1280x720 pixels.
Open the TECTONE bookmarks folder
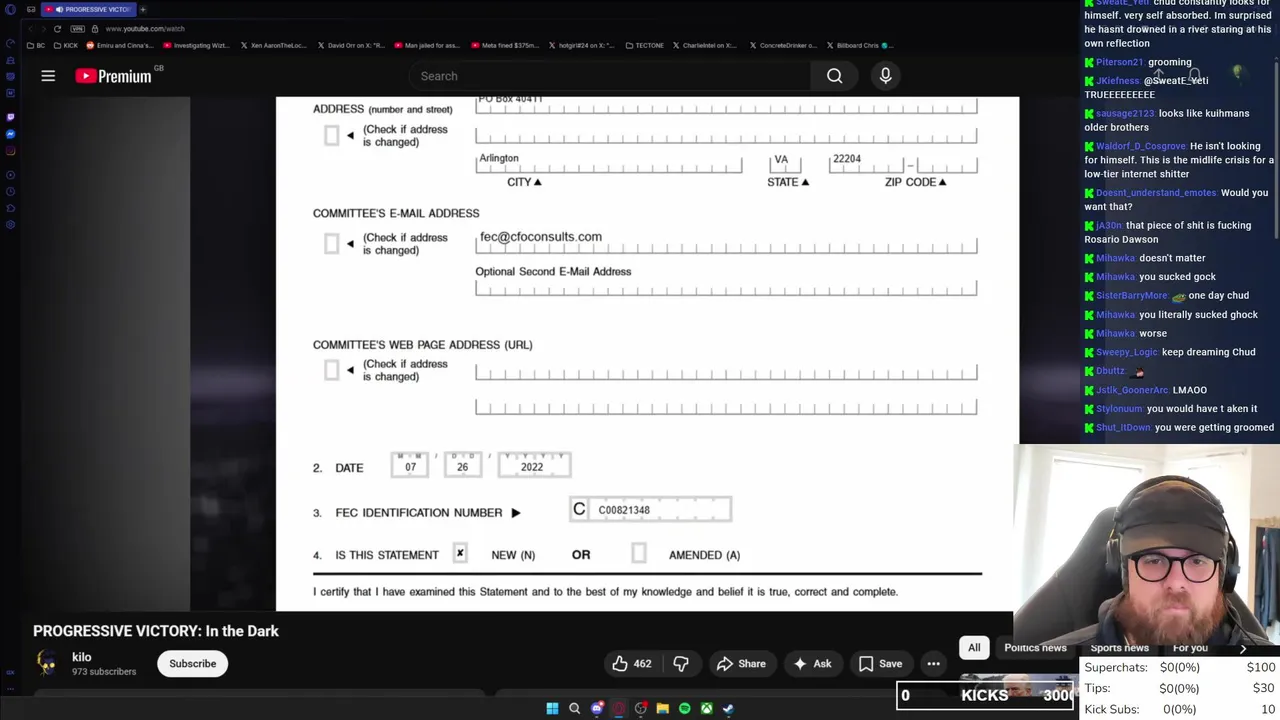point(644,45)
